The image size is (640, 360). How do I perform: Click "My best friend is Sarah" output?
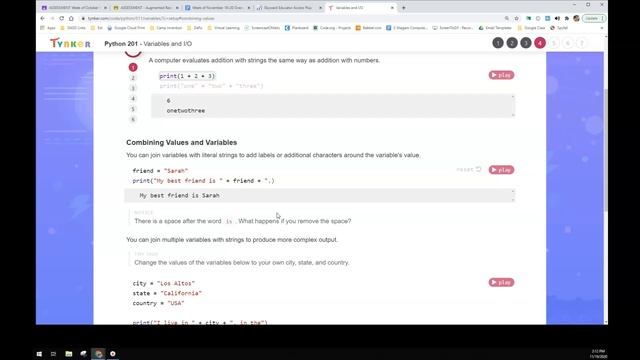click(x=180, y=196)
